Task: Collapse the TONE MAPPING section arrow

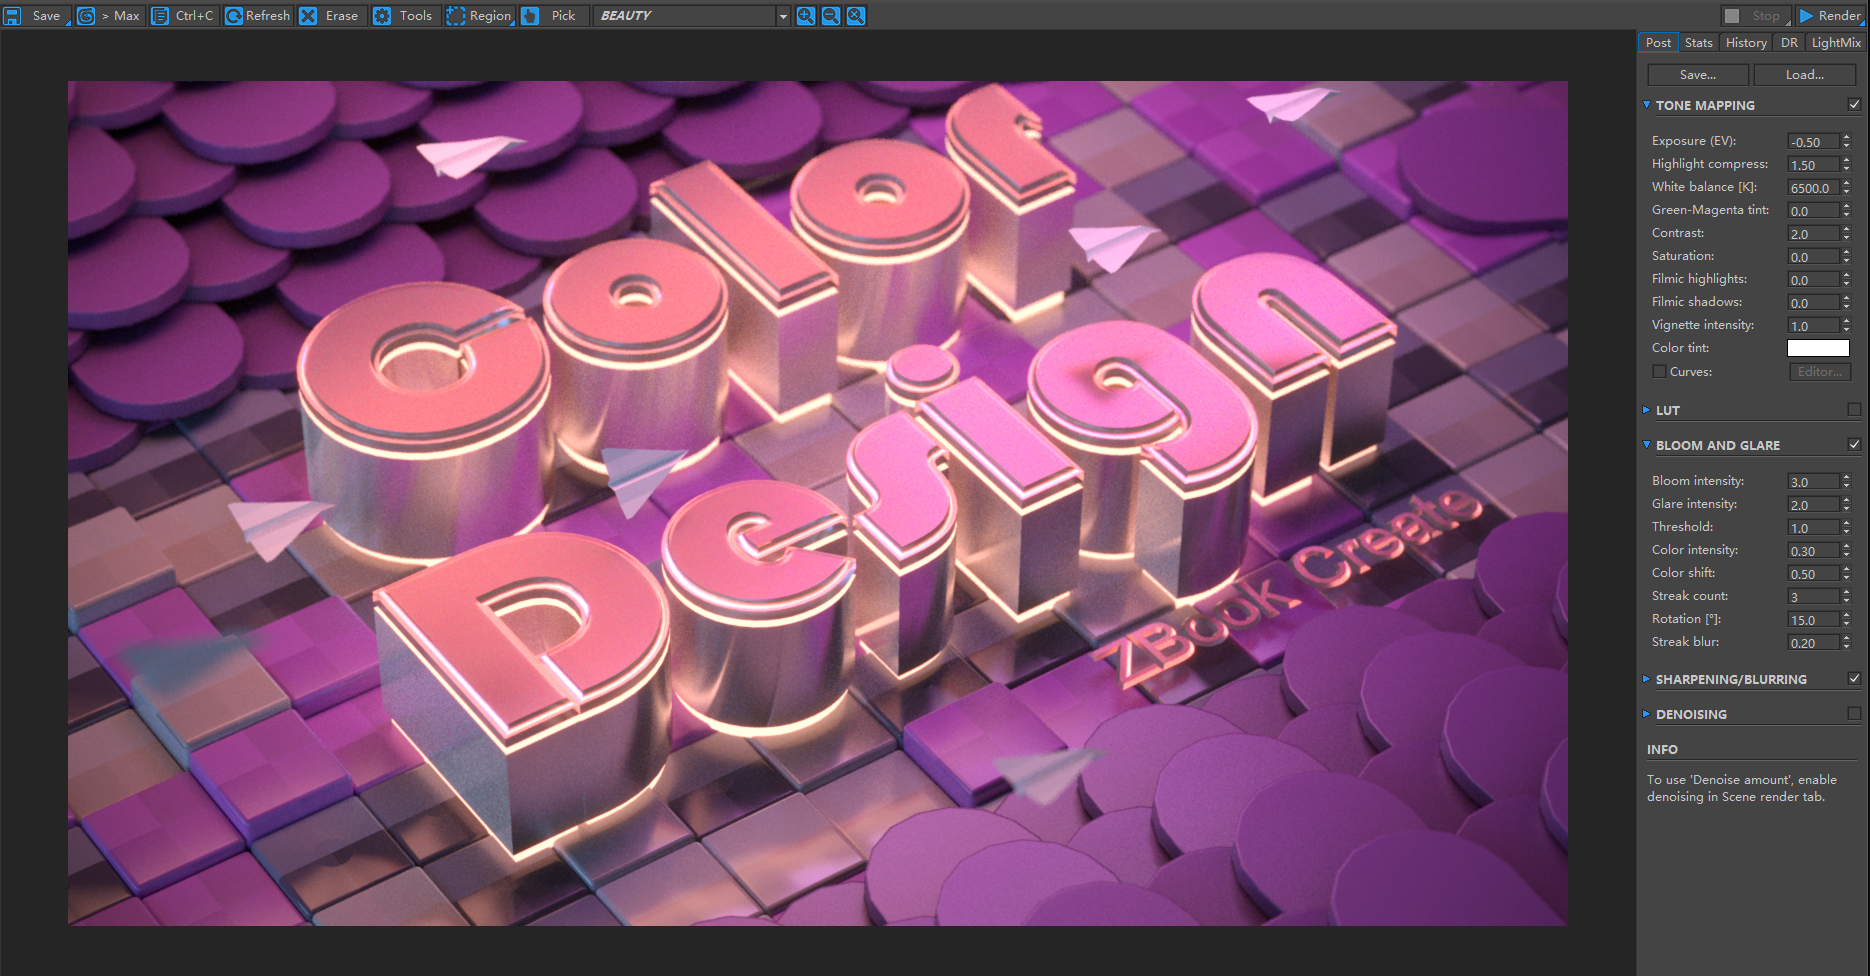Action: point(1647,105)
